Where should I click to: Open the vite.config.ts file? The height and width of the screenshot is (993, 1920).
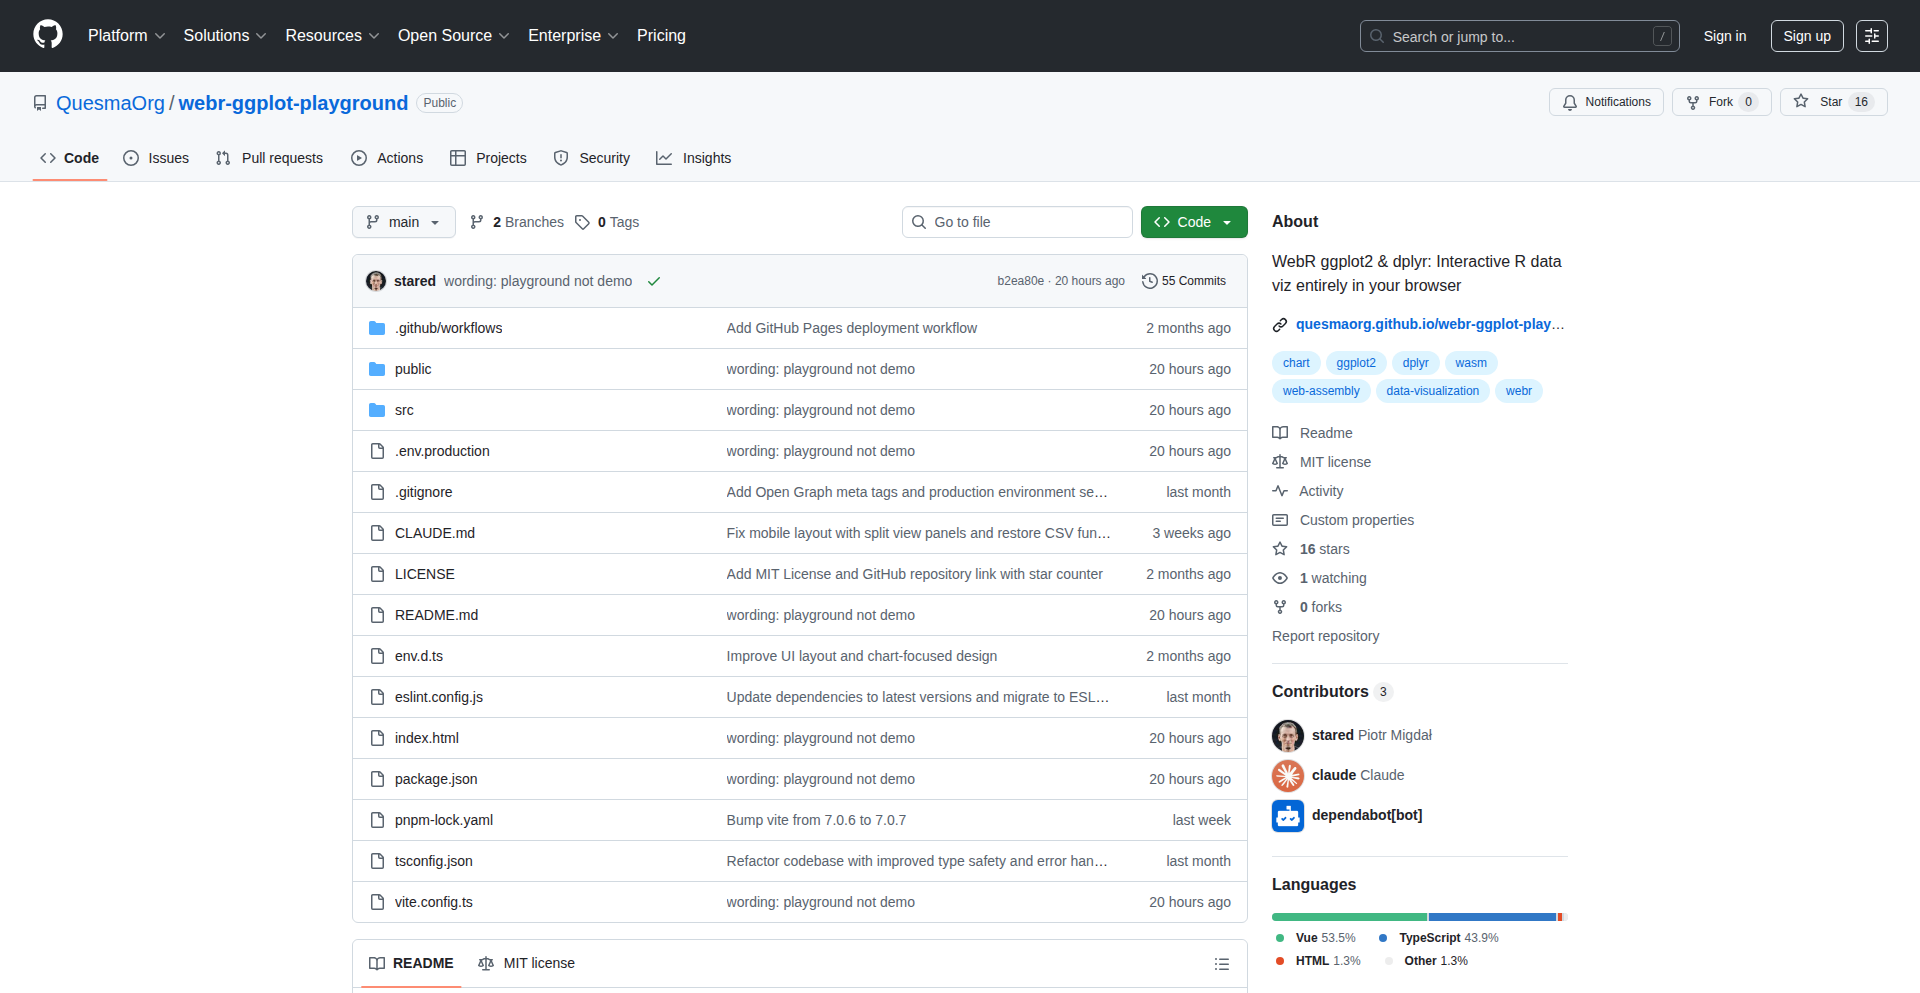433,902
